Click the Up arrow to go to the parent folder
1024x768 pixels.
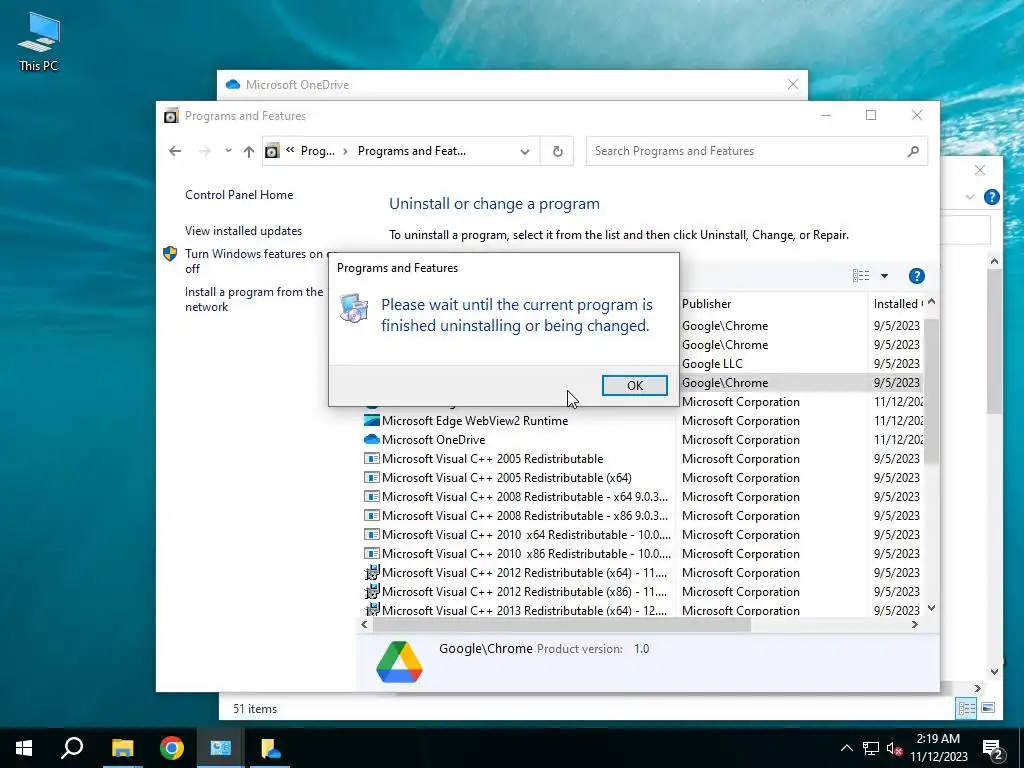249,152
